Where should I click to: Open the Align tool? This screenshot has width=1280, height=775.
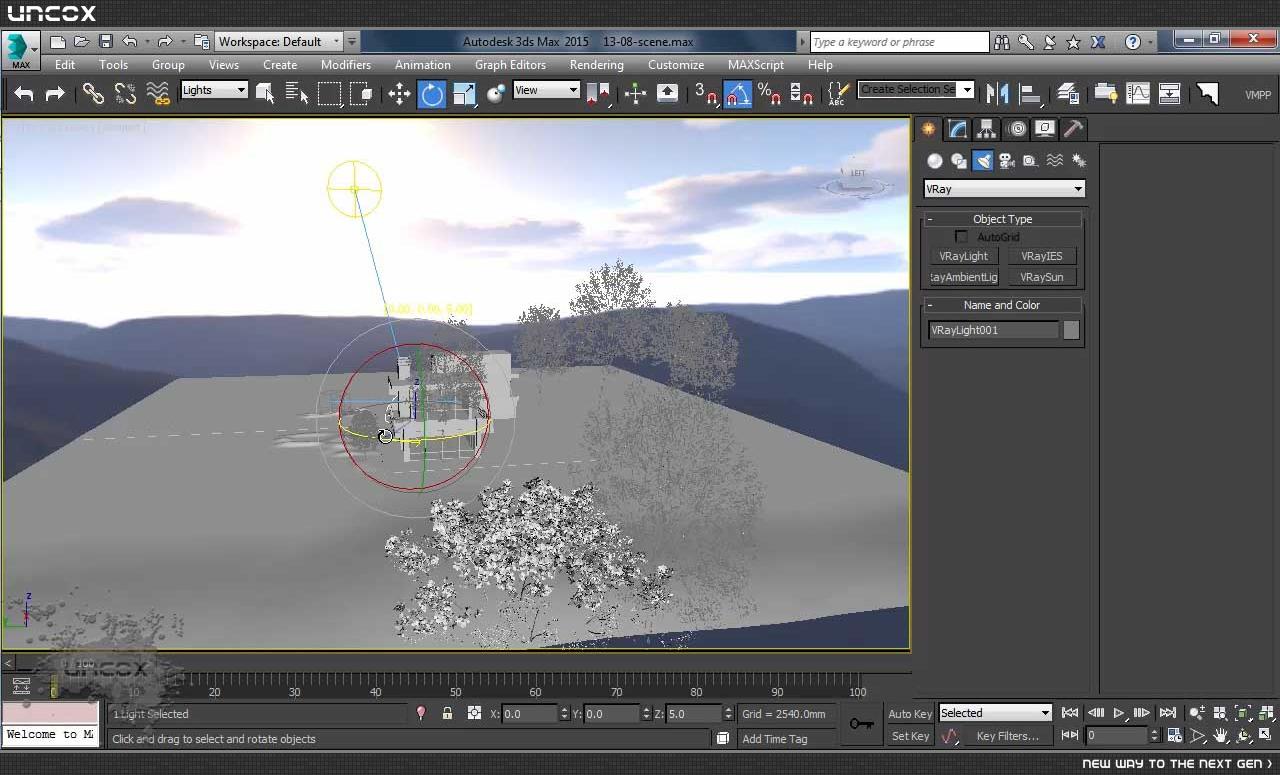[x=1030, y=94]
